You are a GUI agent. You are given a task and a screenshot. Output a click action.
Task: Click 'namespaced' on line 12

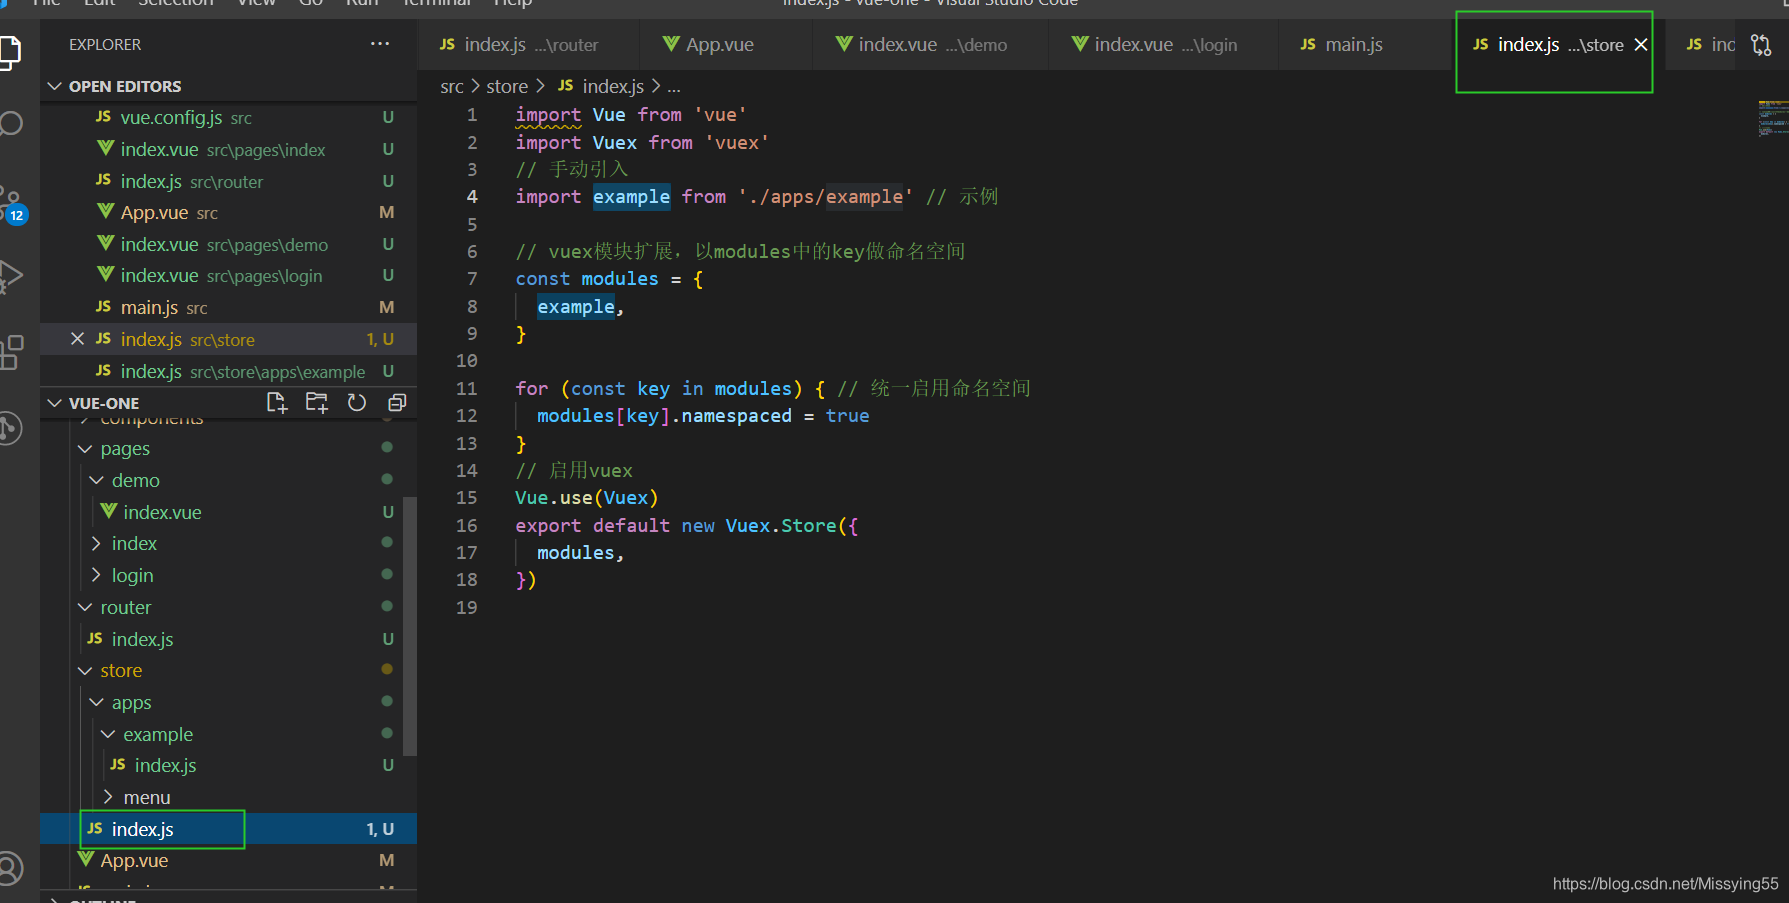click(x=736, y=416)
